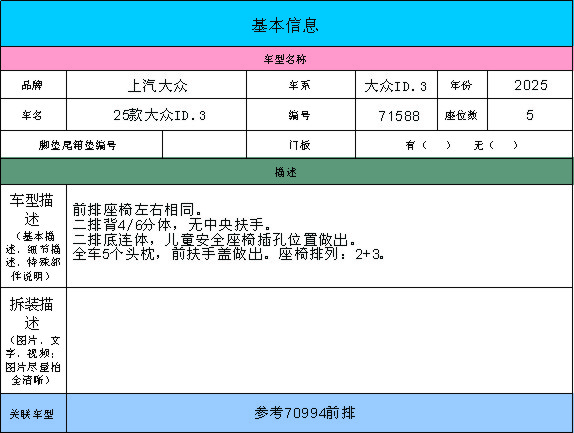Click the 品牌 label cell
Viewport: 574px width, 433px height.
[x=33, y=85]
